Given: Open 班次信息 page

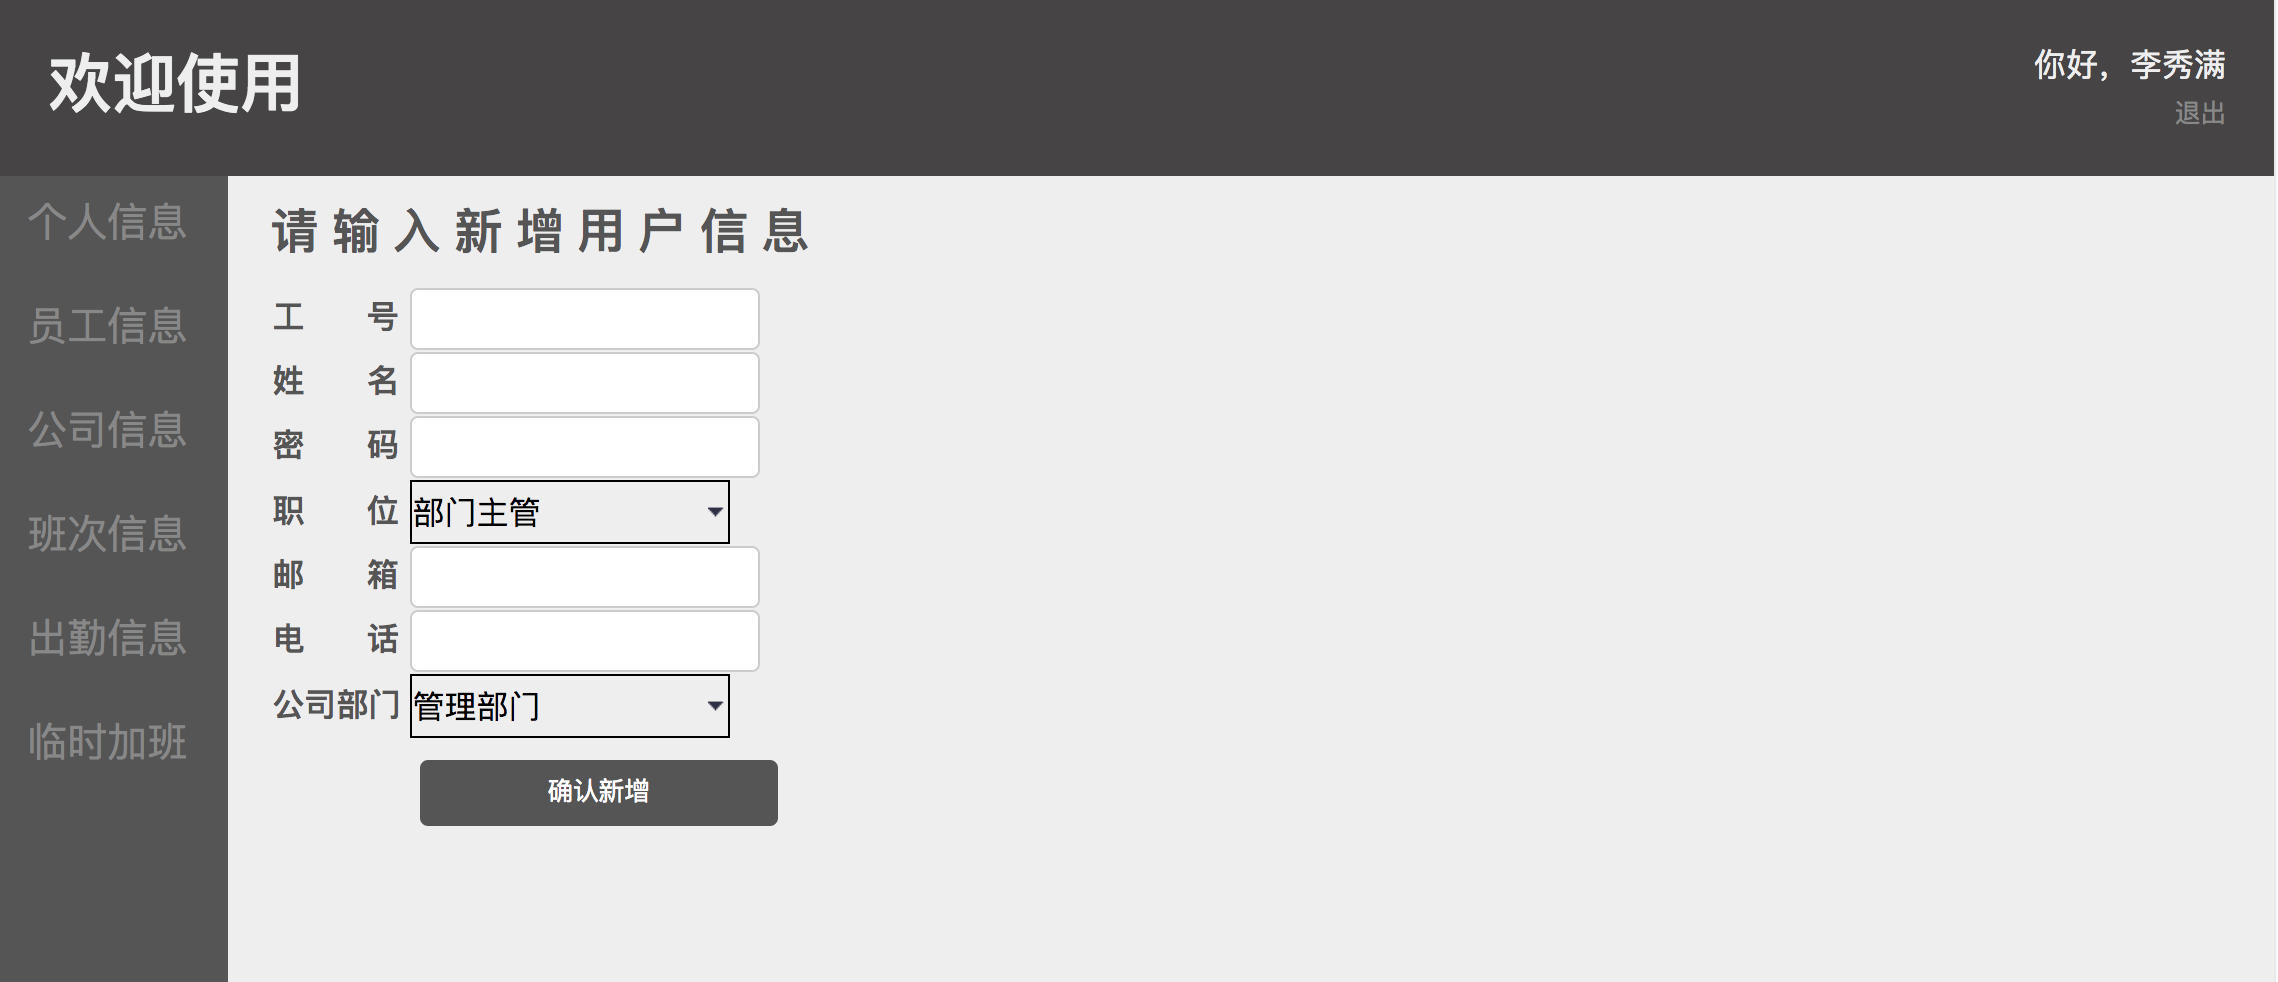Looking at the screenshot, I should pos(107,534).
